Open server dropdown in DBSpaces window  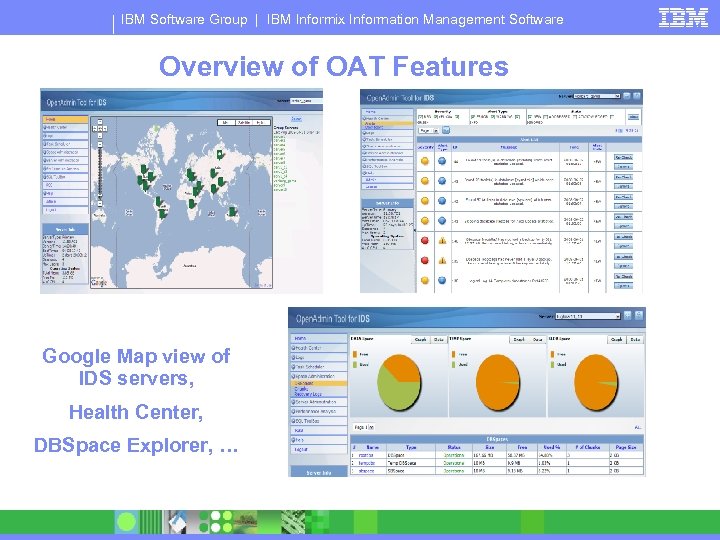pyautogui.click(x=588, y=316)
